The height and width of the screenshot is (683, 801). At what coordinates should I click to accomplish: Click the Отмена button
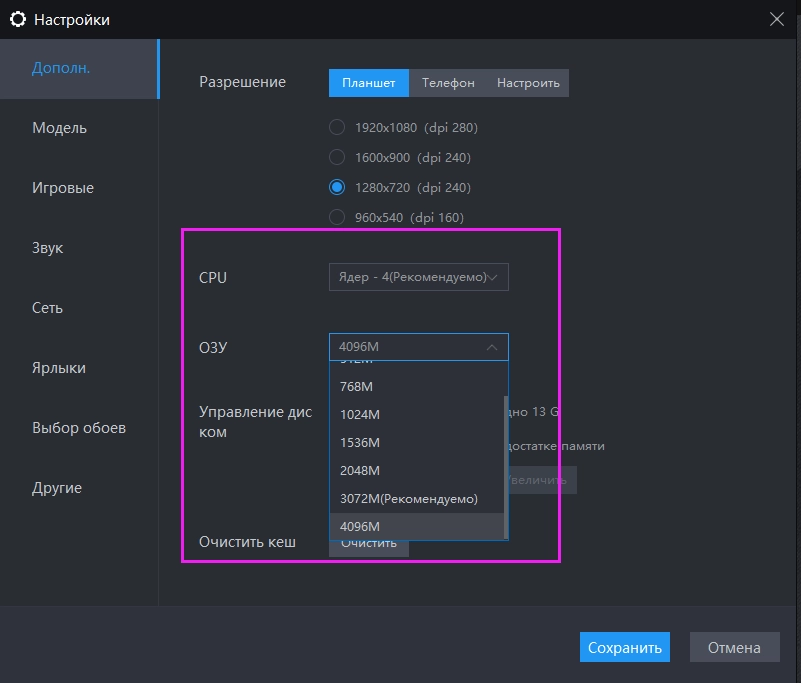[x=734, y=647]
